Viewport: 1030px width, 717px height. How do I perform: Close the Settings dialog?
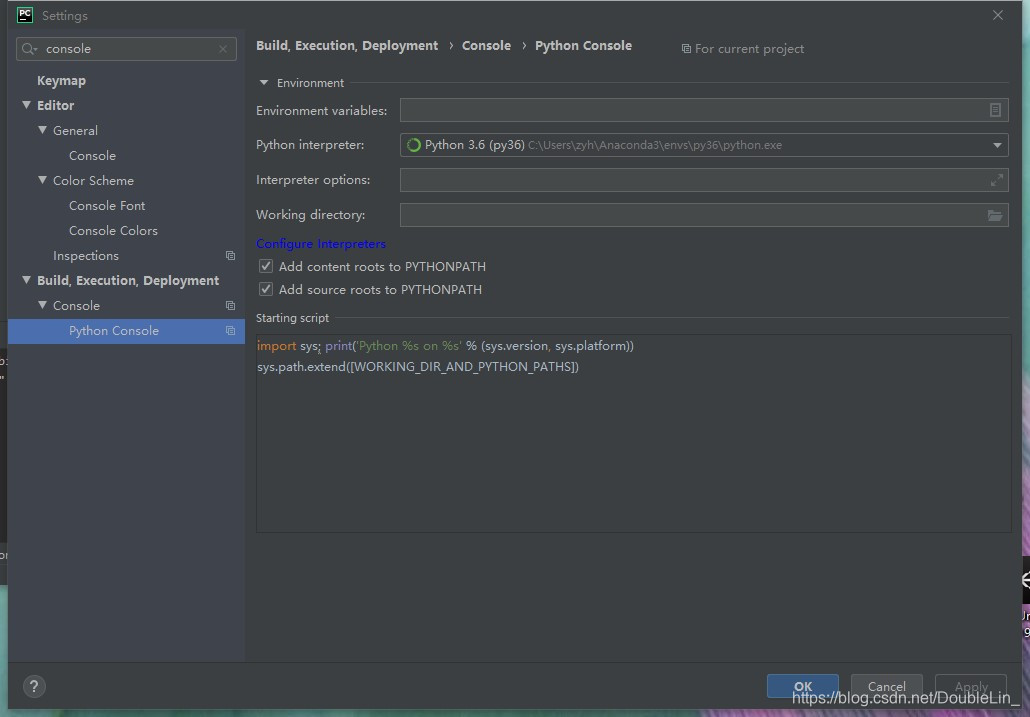[998, 15]
